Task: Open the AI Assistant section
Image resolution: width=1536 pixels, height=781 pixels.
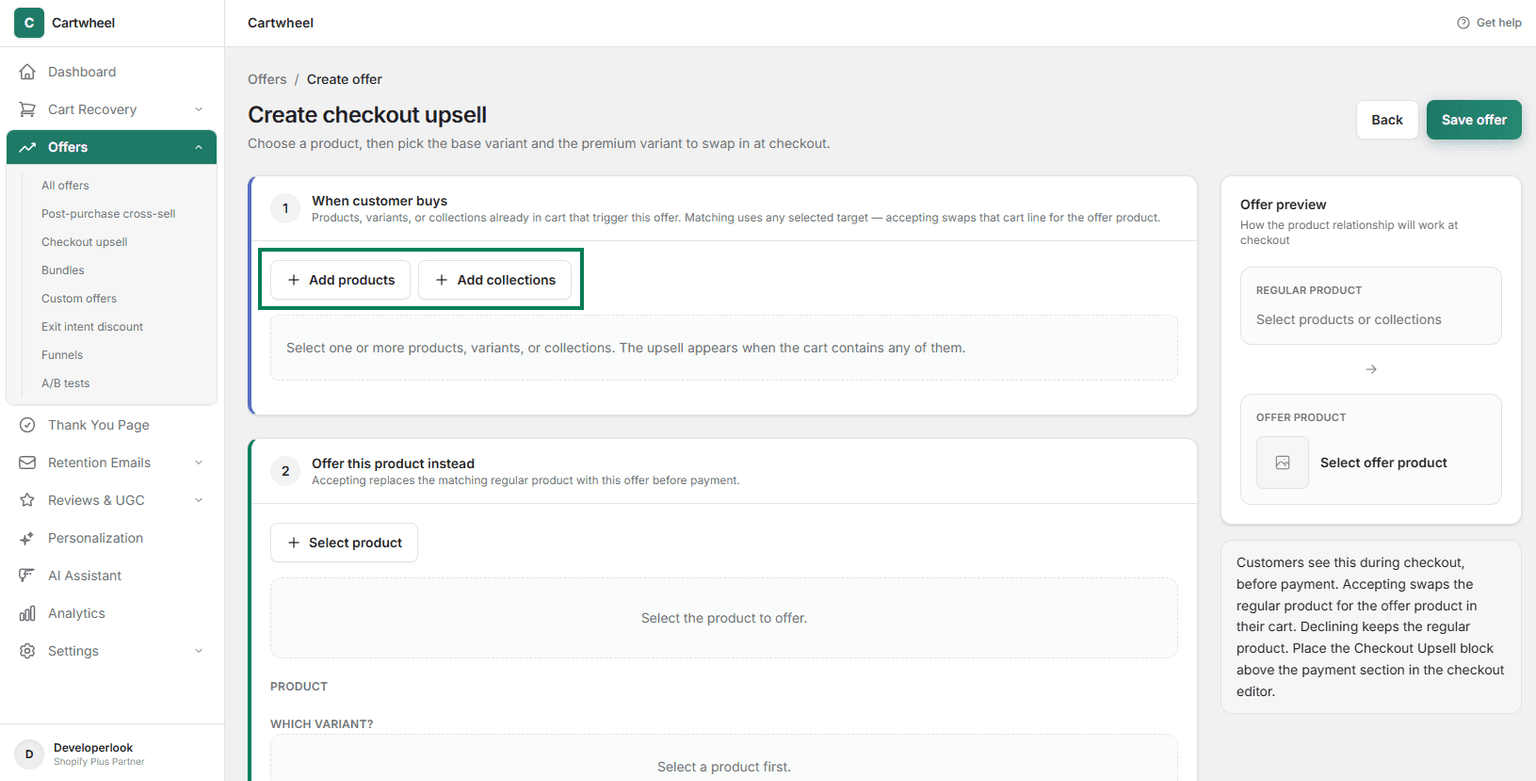Action: [112, 576]
